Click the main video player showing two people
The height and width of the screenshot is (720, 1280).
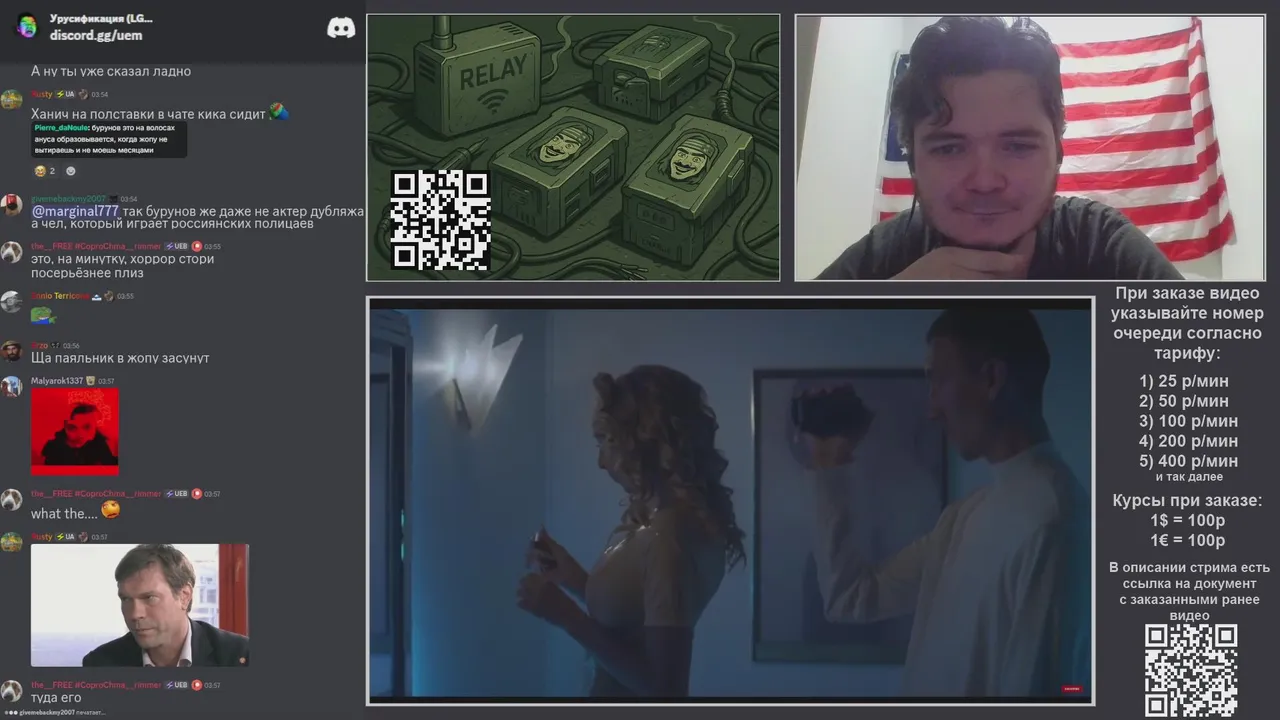[730, 501]
